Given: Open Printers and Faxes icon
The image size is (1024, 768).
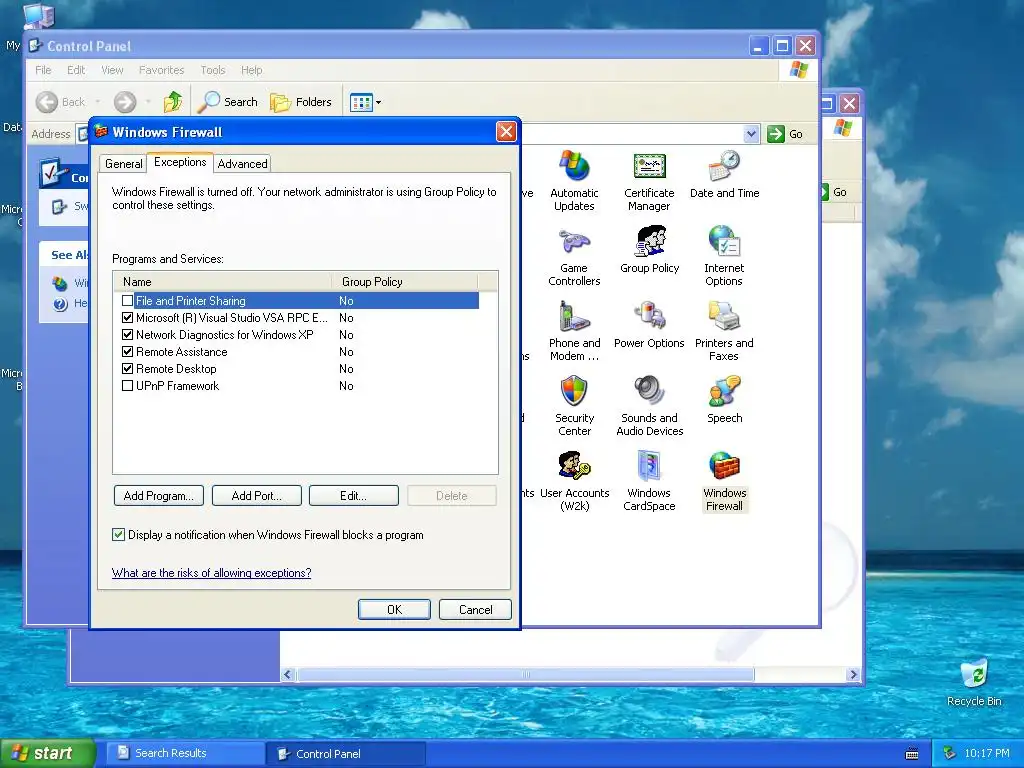Looking at the screenshot, I should (x=724, y=332).
